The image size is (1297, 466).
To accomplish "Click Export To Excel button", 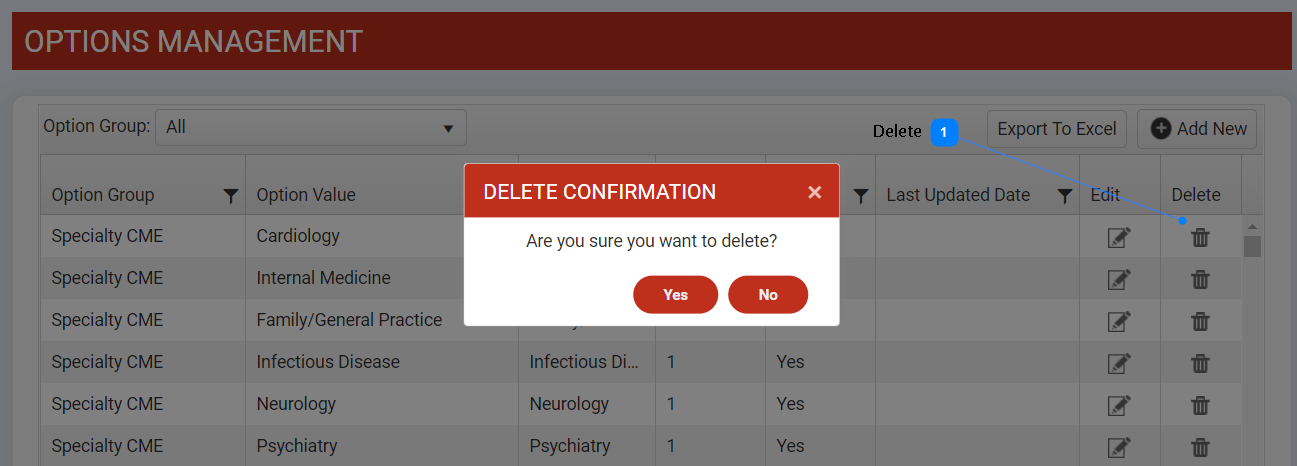I will coord(1056,129).
